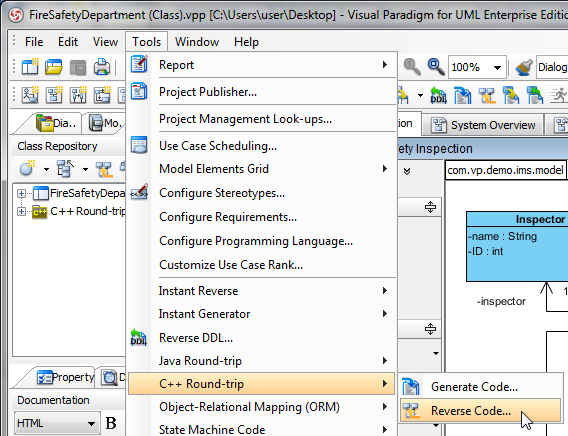Click the com.vp.demo.ims.model package field
This screenshot has height=436, width=568.
pos(505,170)
